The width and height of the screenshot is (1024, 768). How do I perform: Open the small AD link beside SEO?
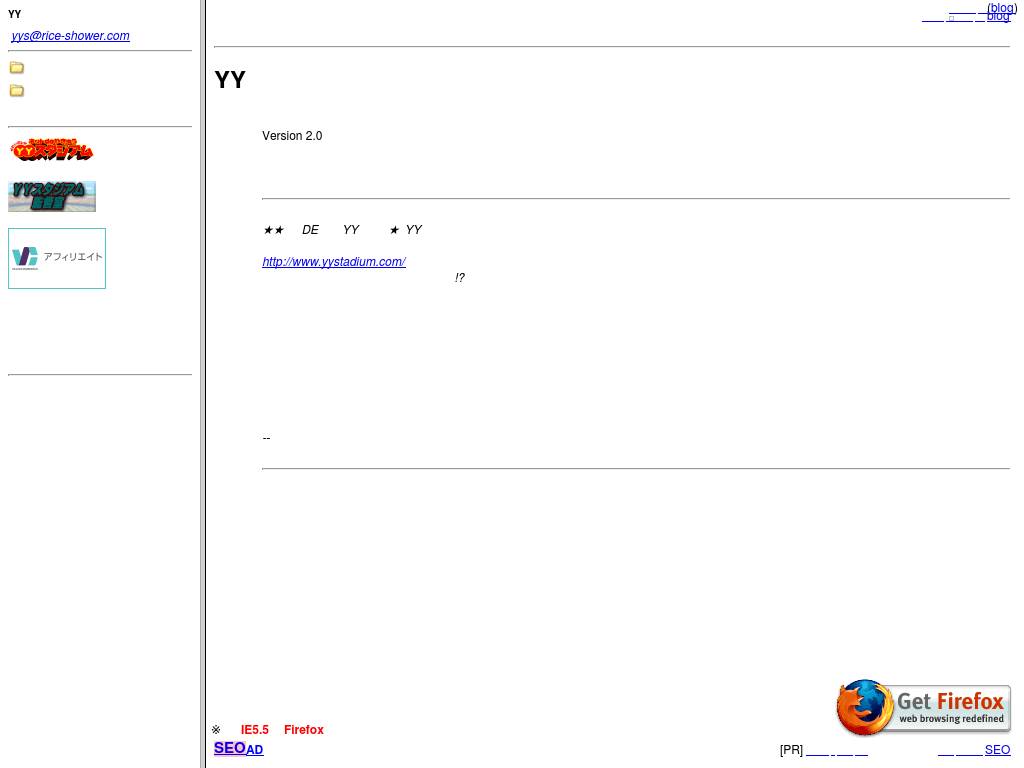[x=255, y=750]
